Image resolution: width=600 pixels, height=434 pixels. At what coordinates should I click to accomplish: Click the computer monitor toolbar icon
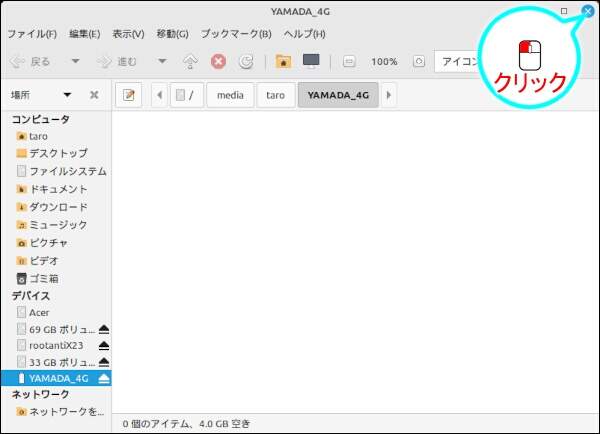(311, 61)
